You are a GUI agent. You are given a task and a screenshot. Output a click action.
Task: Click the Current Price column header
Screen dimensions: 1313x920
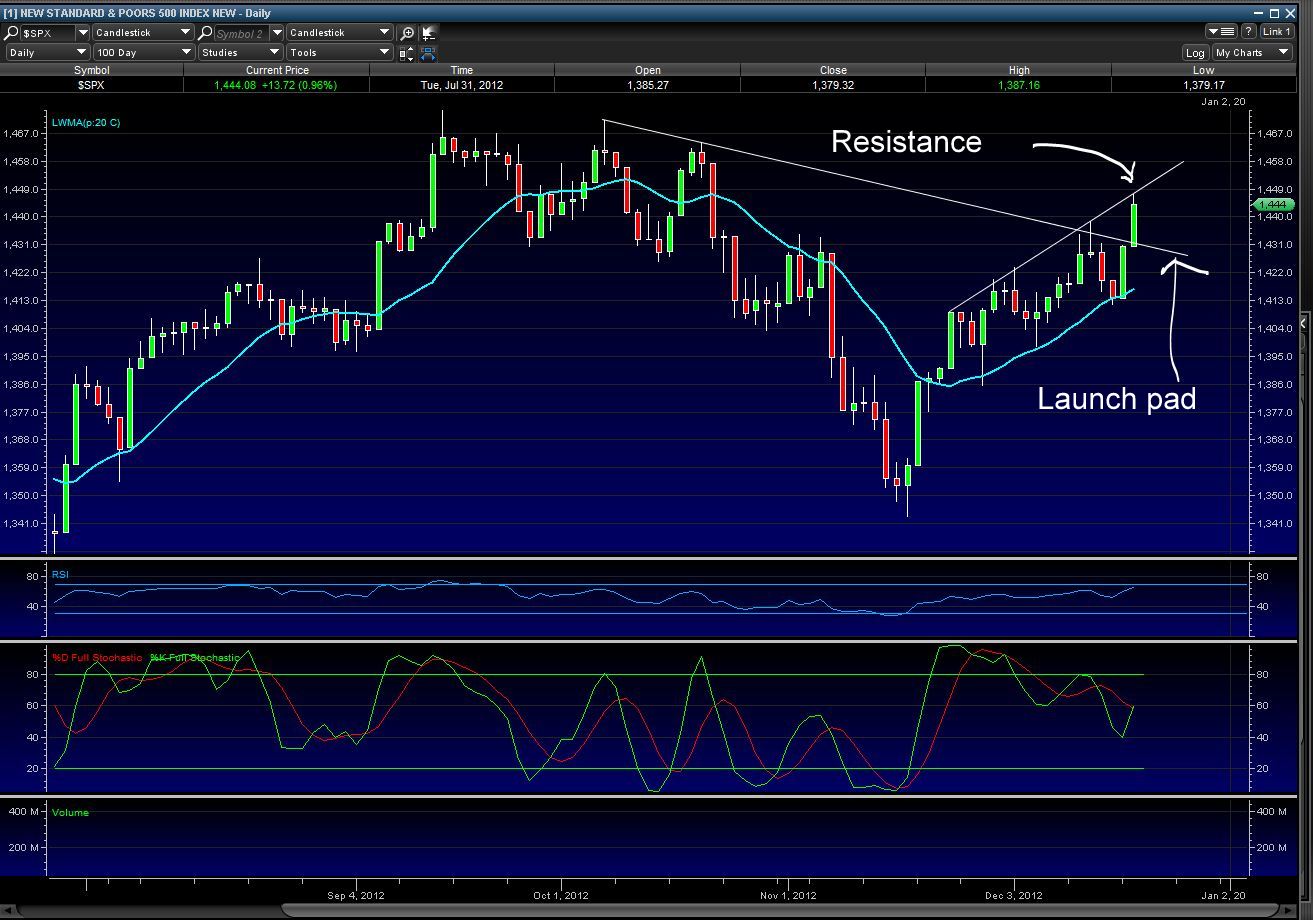(x=277, y=70)
